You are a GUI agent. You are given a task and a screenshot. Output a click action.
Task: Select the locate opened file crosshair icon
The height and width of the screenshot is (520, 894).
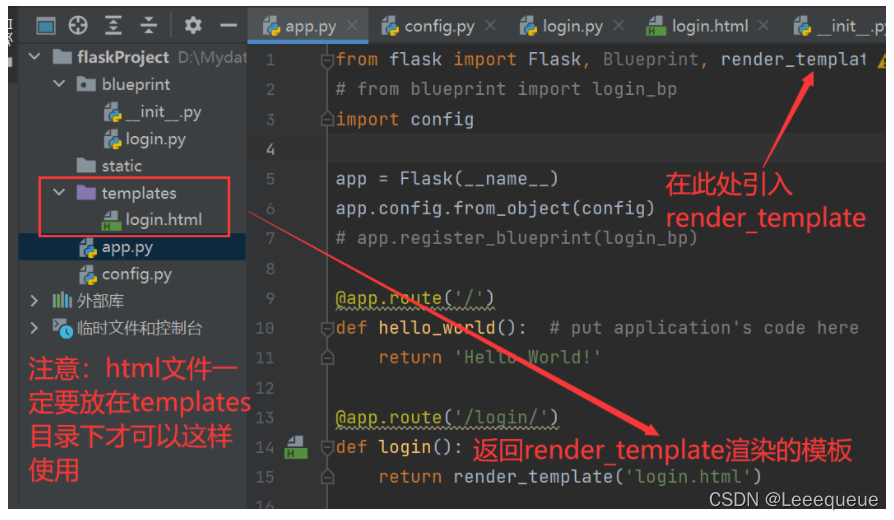[78, 26]
